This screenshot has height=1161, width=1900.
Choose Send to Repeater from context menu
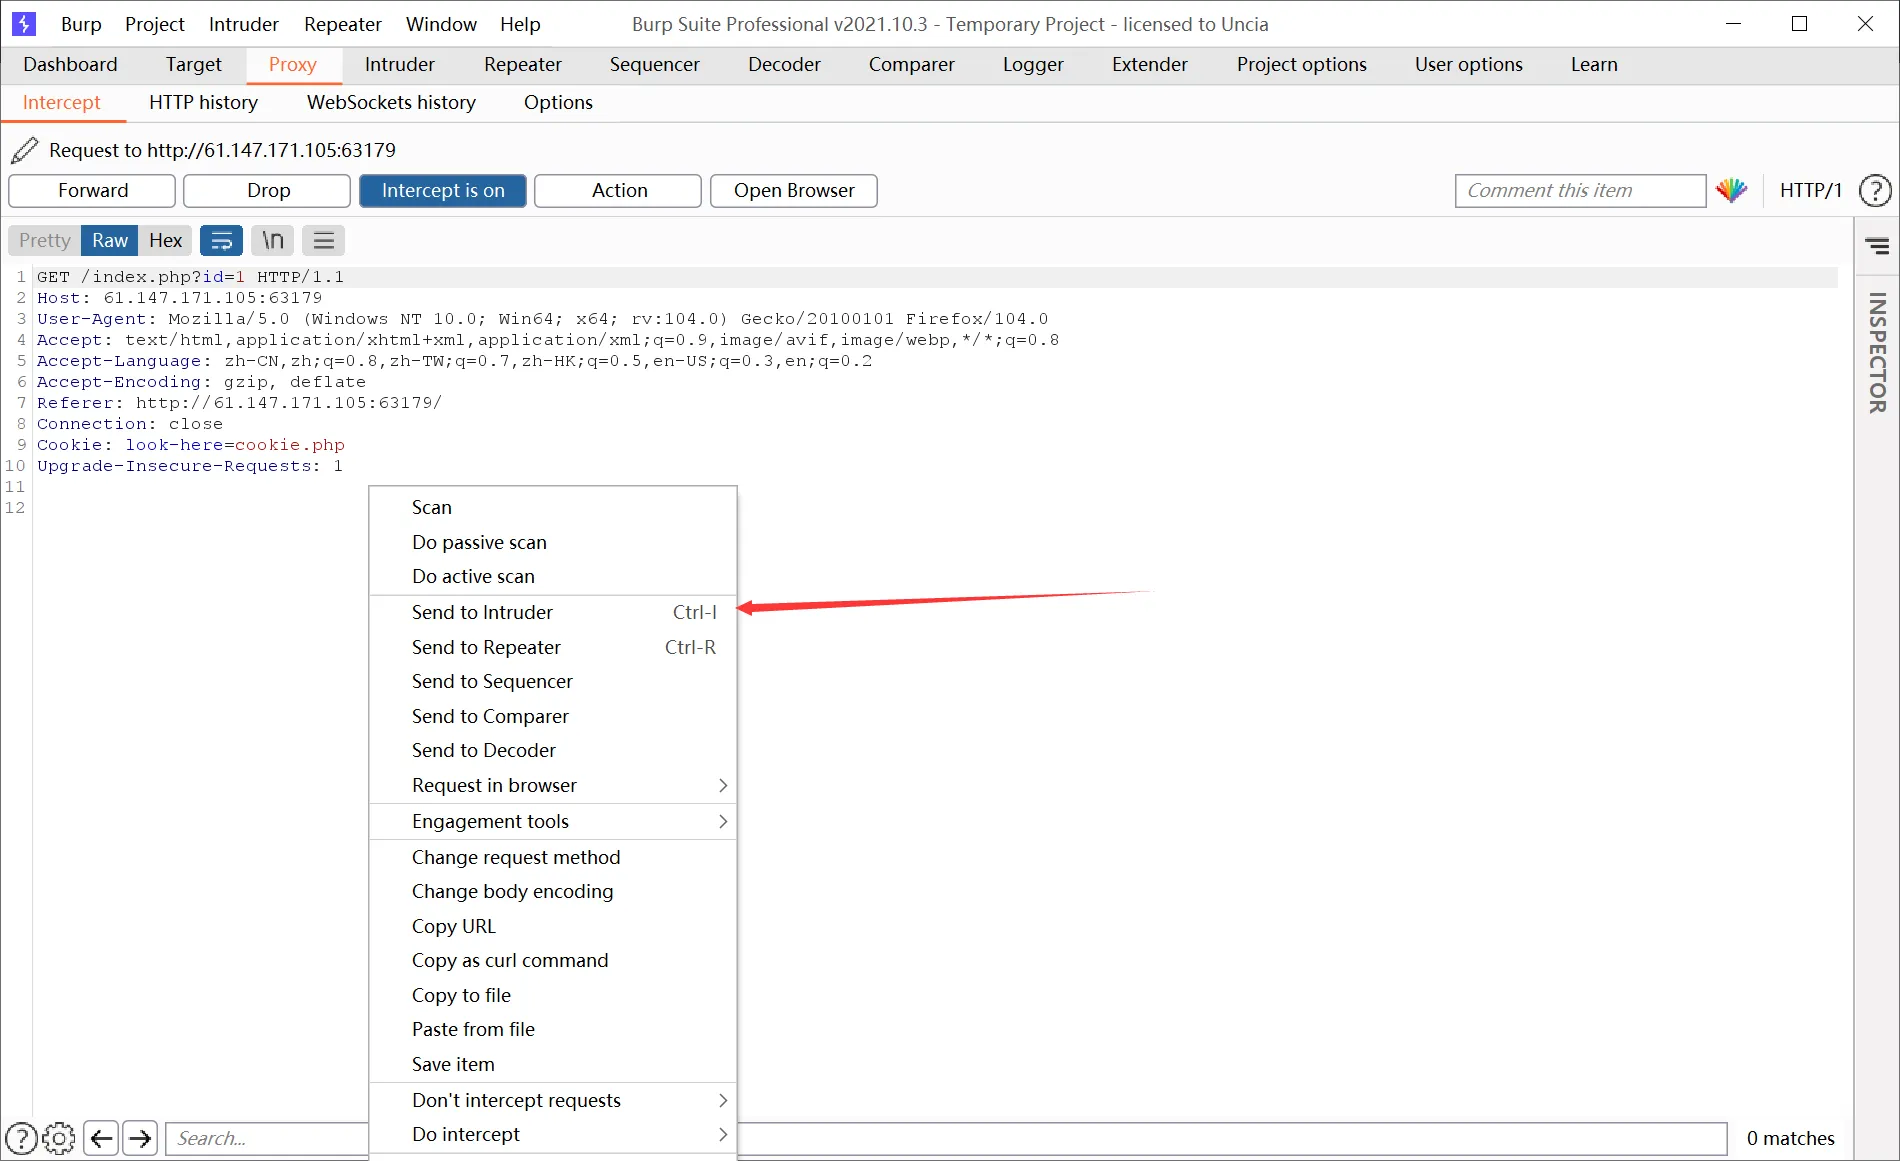(x=553, y=647)
